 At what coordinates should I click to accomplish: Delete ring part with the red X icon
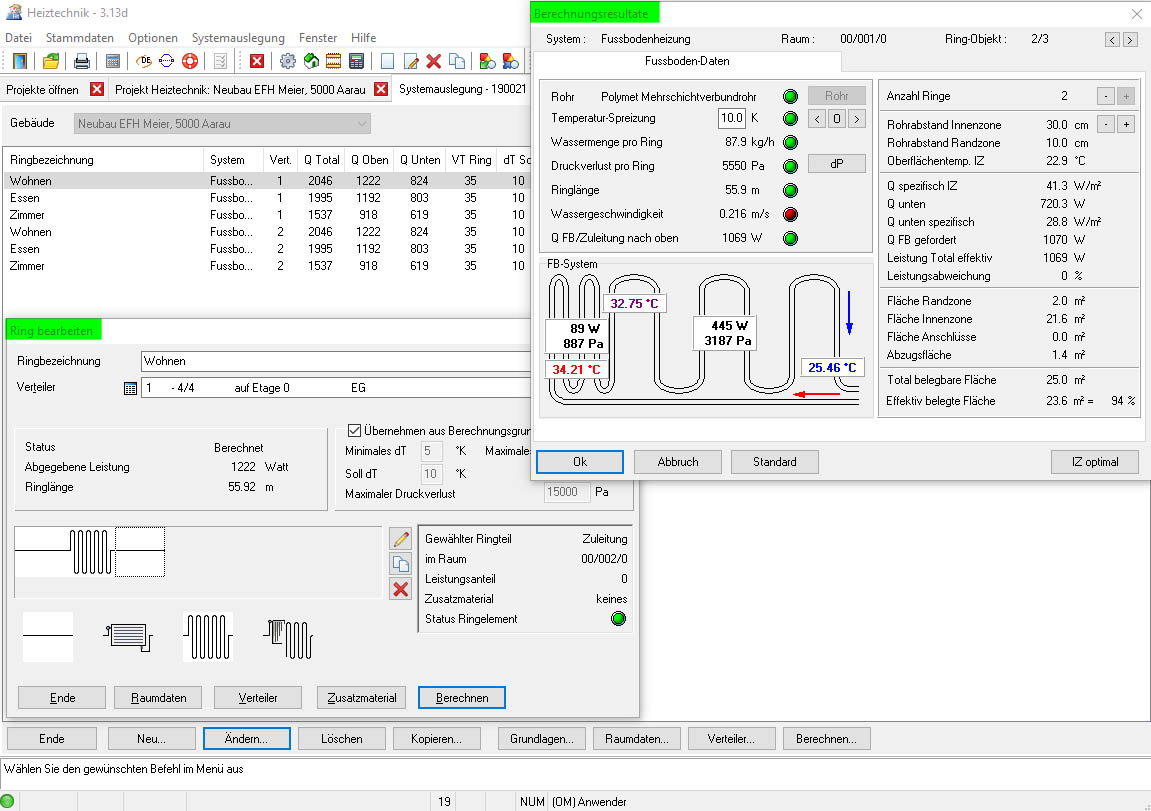pyautogui.click(x=401, y=589)
